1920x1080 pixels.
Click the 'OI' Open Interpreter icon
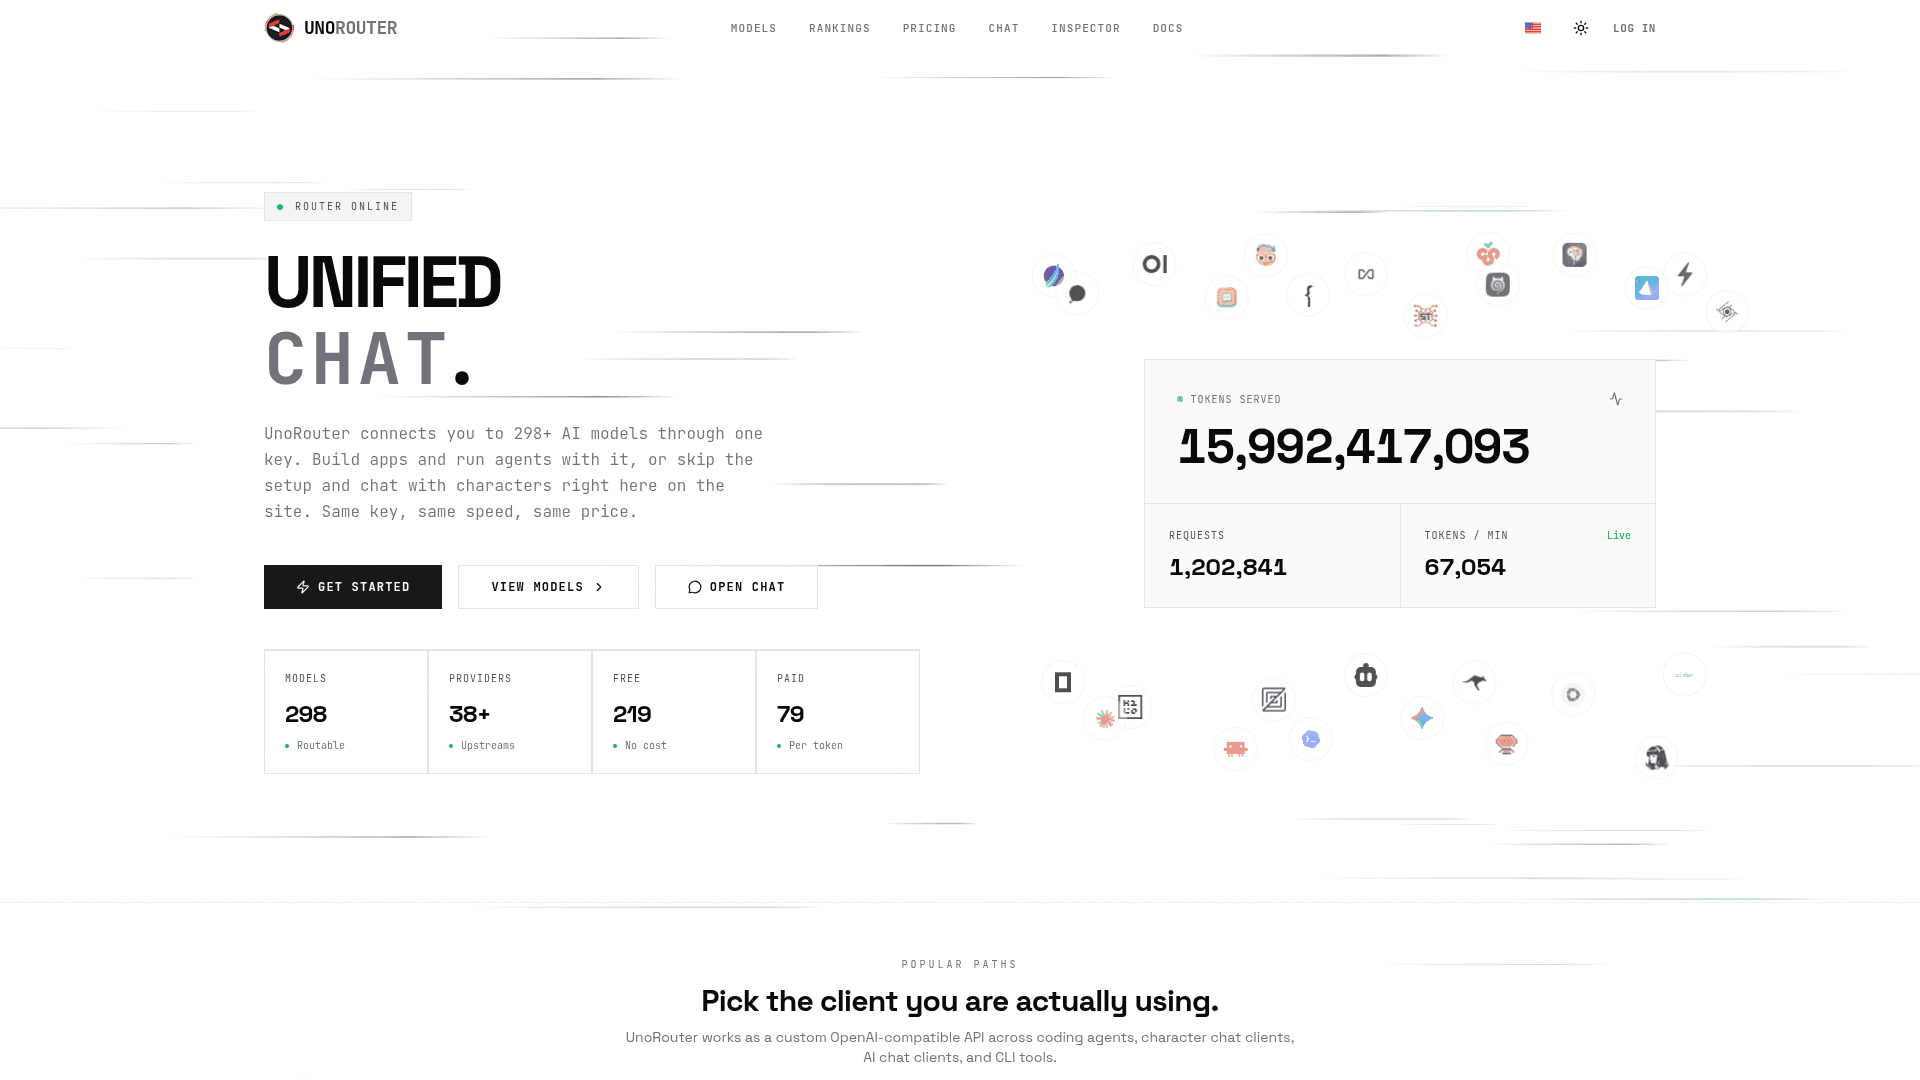tap(1155, 264)
